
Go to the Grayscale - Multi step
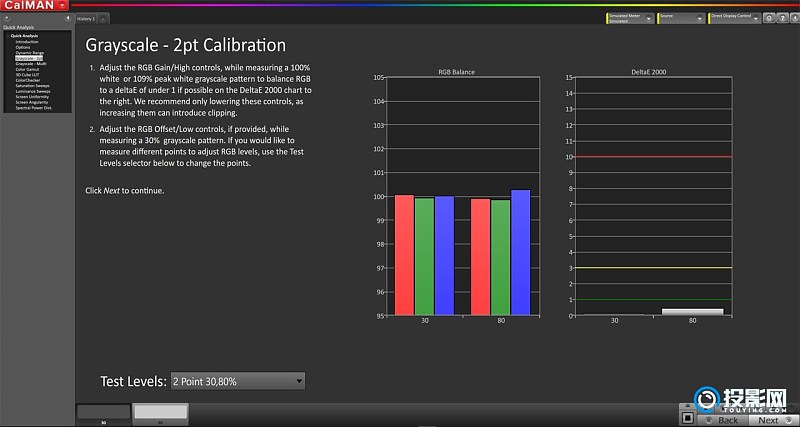[31, 64]
